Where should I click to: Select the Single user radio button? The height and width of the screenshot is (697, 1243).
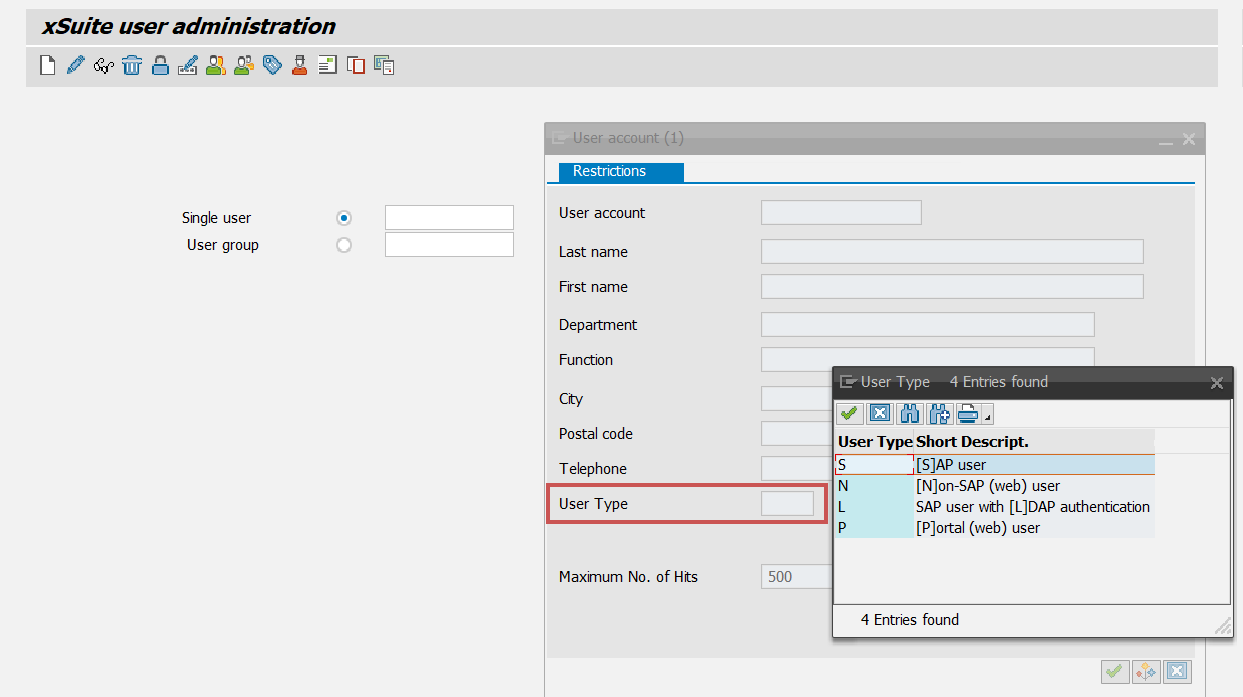(344, 218)
